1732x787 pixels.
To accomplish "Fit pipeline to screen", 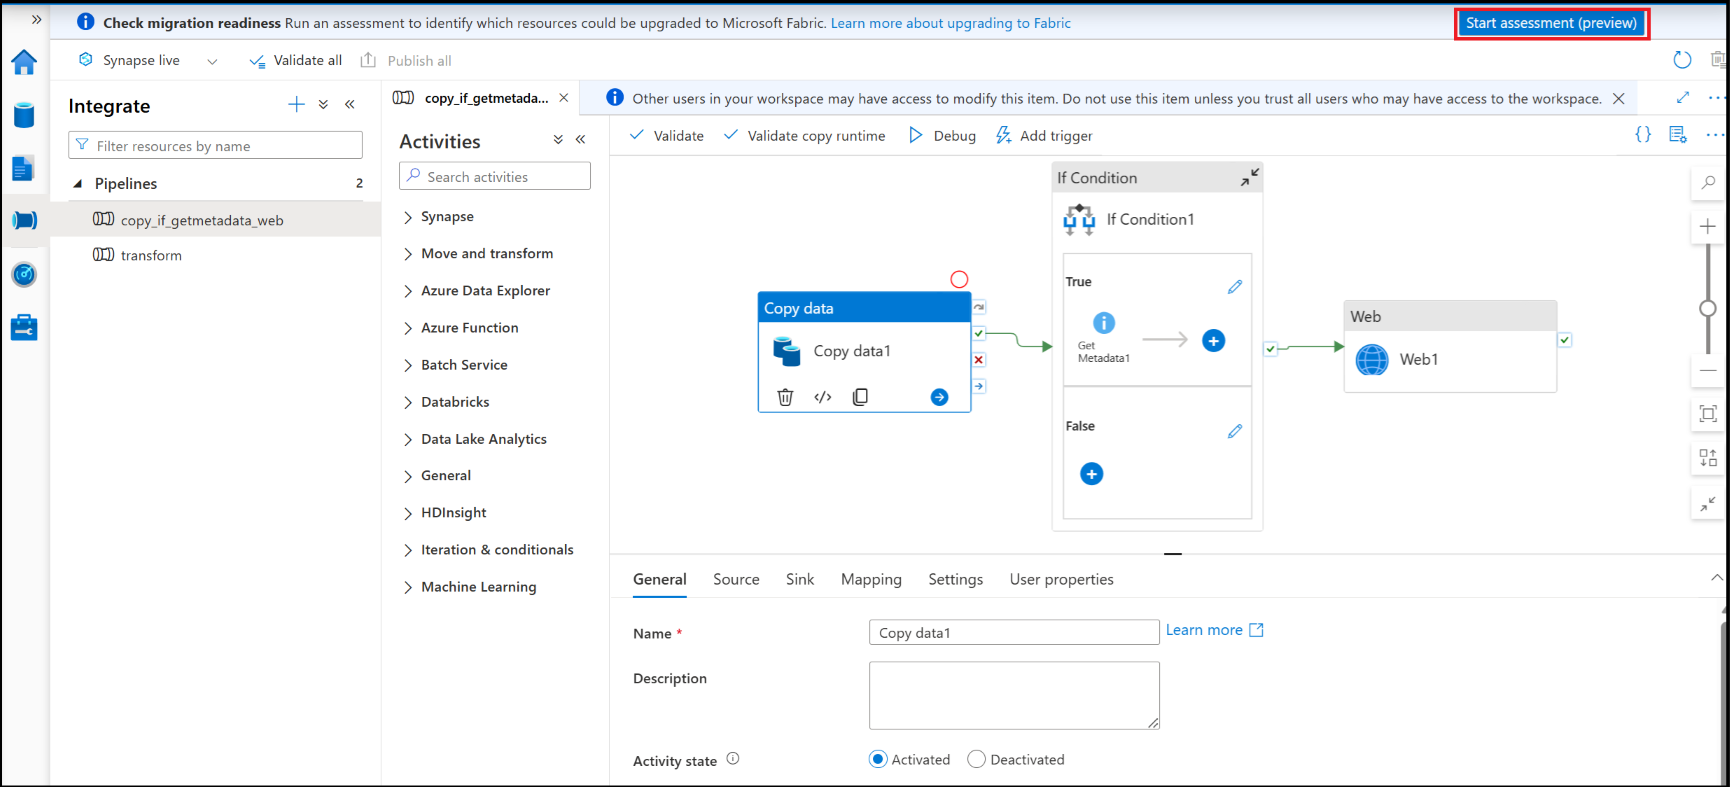I will (1708, 414).
